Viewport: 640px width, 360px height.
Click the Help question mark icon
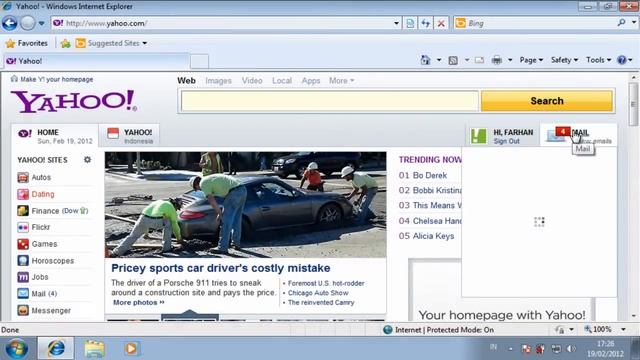click(622, 60)
